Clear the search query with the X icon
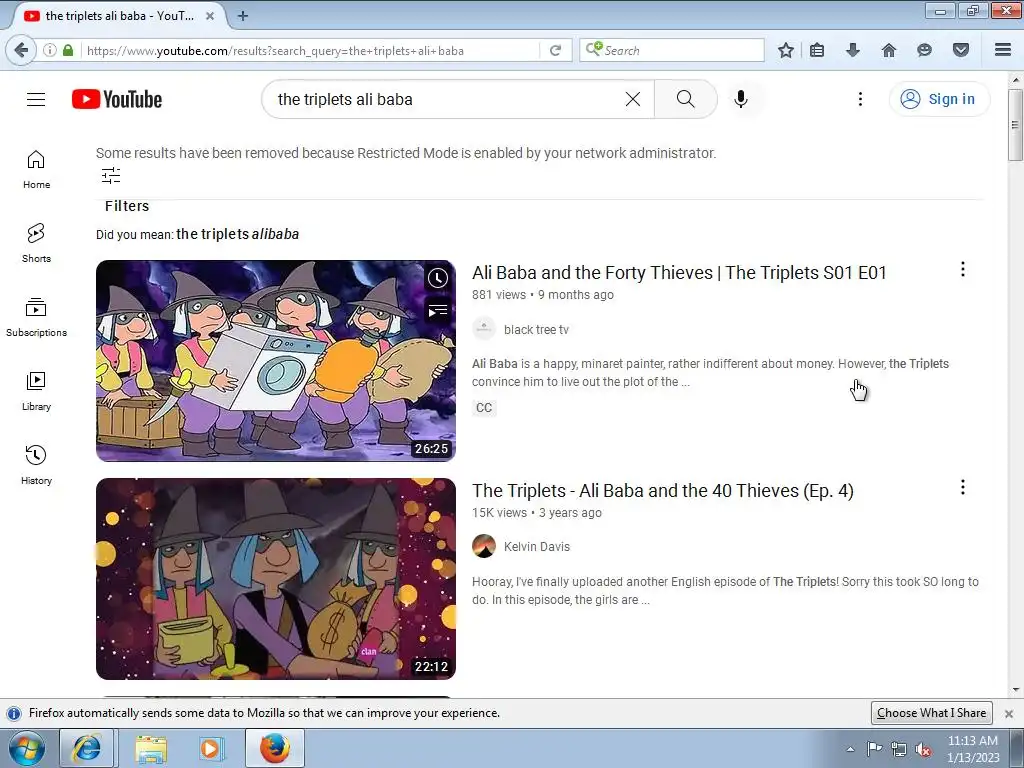This screenshot has height=768, width=1024. [x=633, y=99]
